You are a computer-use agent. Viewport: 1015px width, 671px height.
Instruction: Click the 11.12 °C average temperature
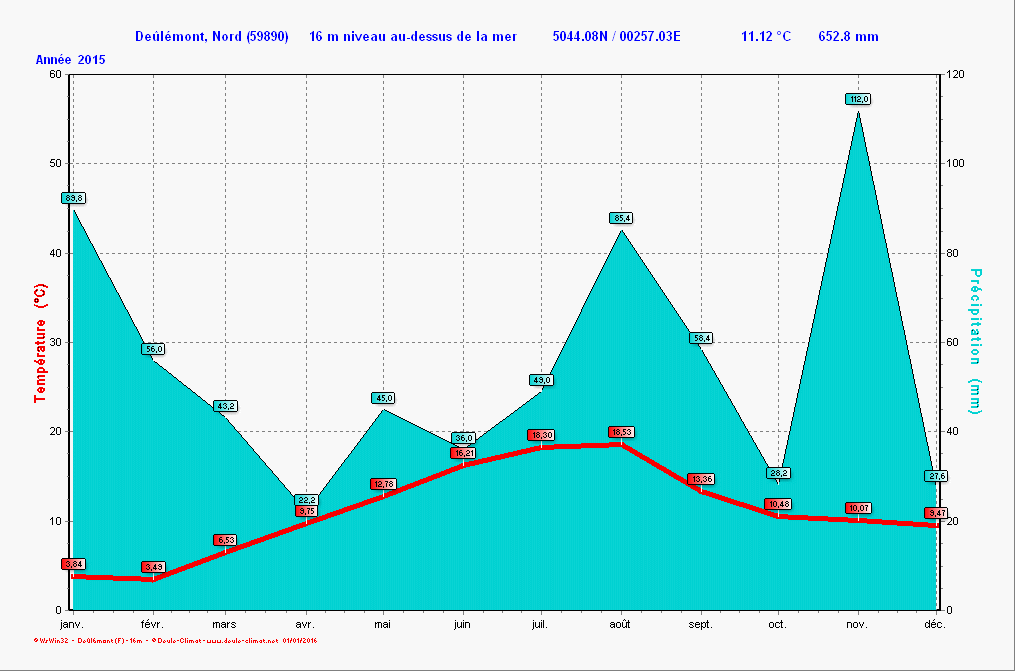[766, 37]
